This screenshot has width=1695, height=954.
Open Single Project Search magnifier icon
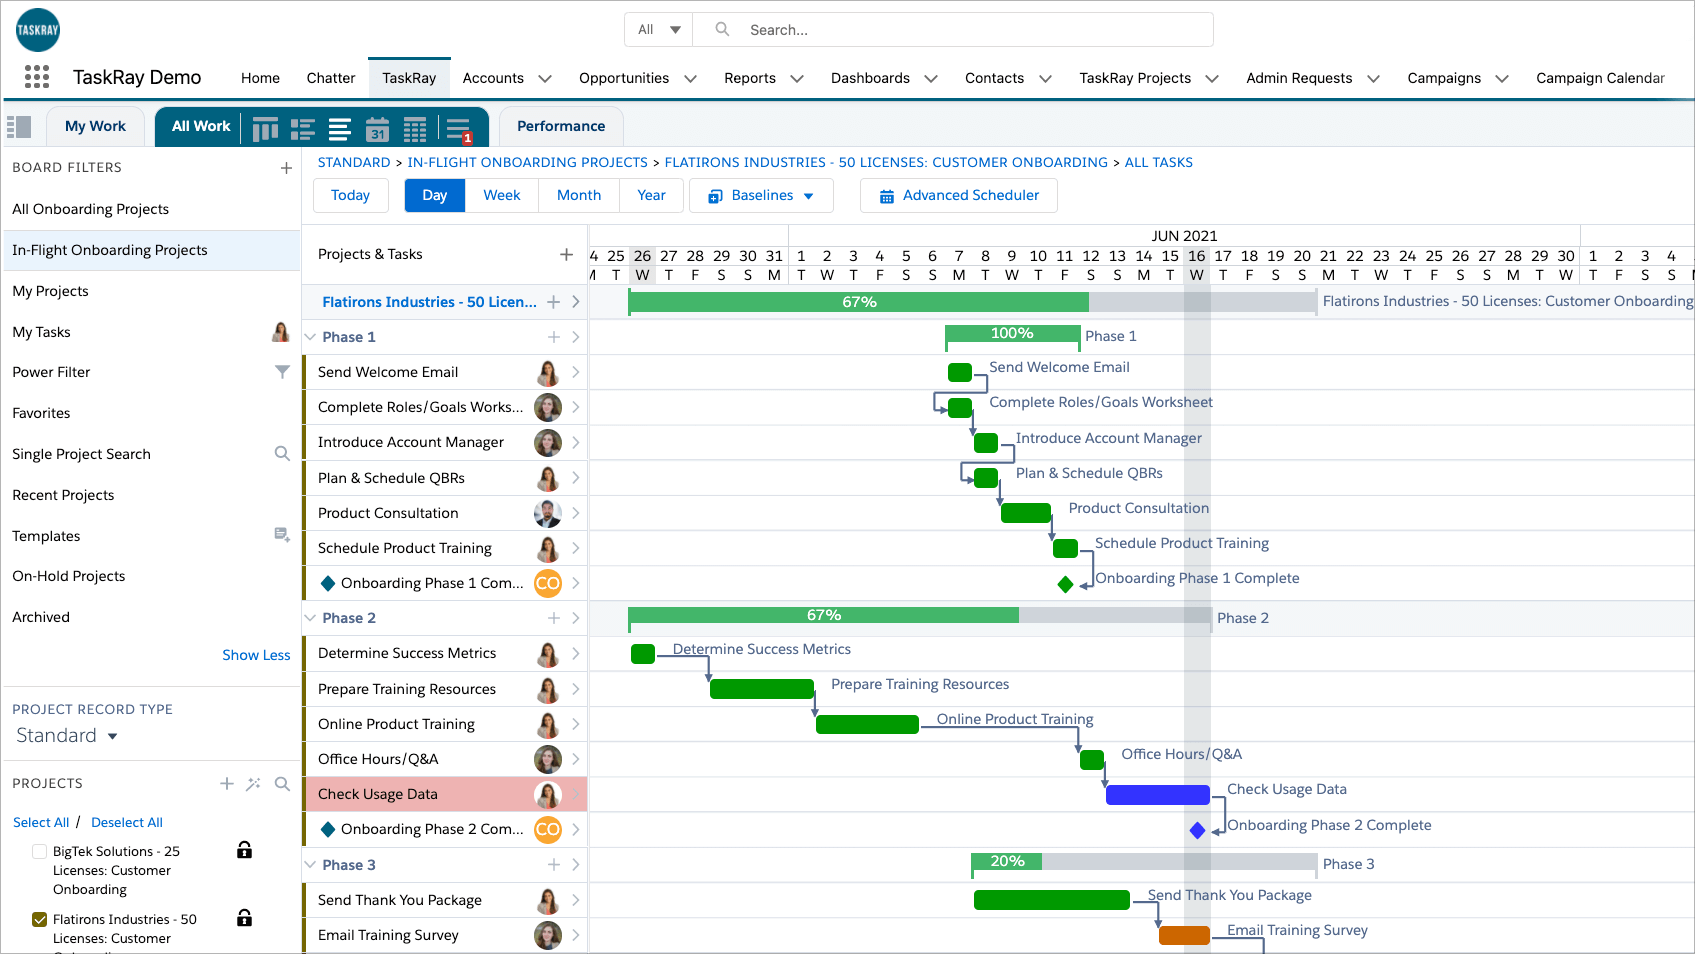(282, 453)
